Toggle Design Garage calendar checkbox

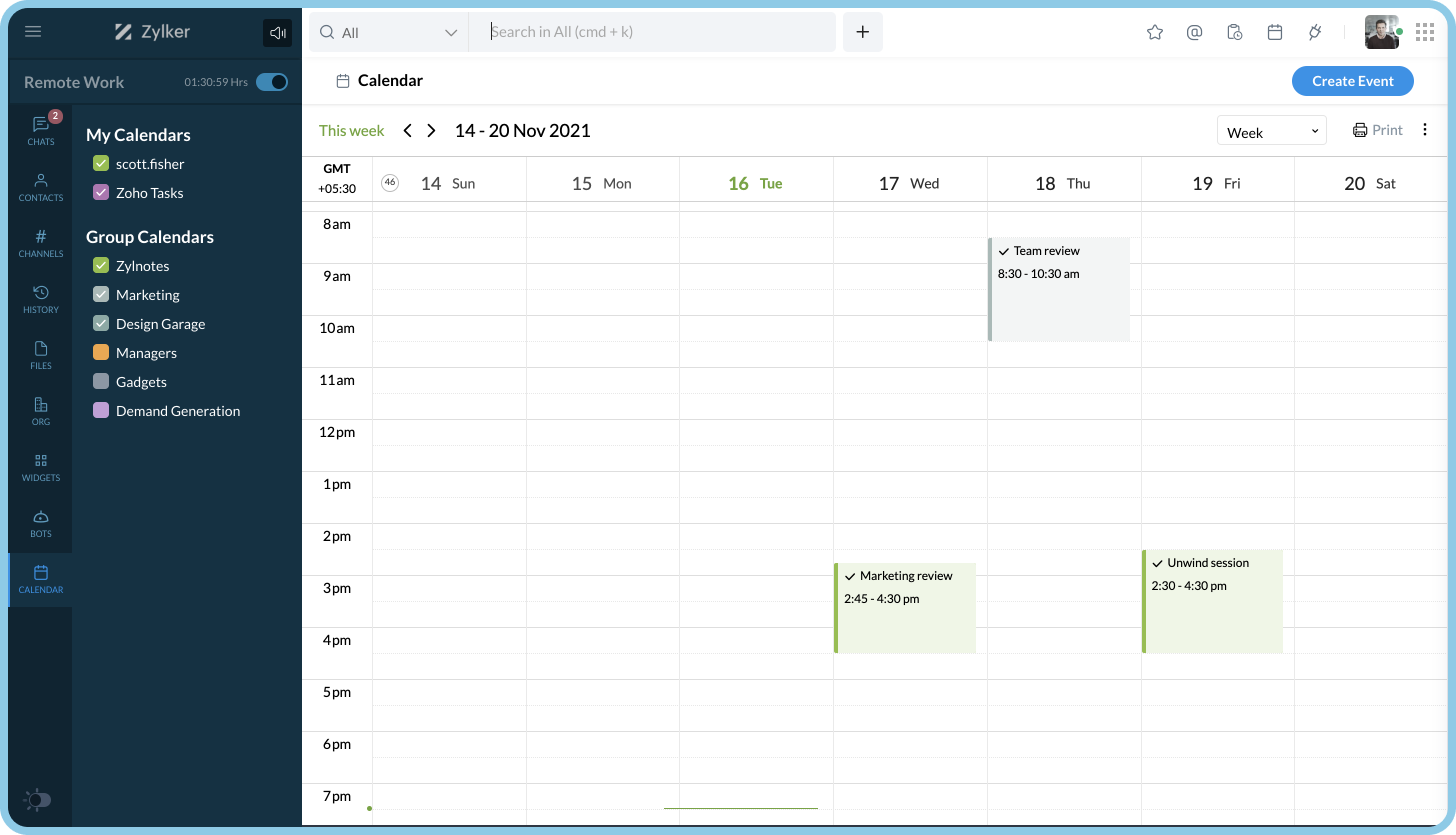click(101, 323)
